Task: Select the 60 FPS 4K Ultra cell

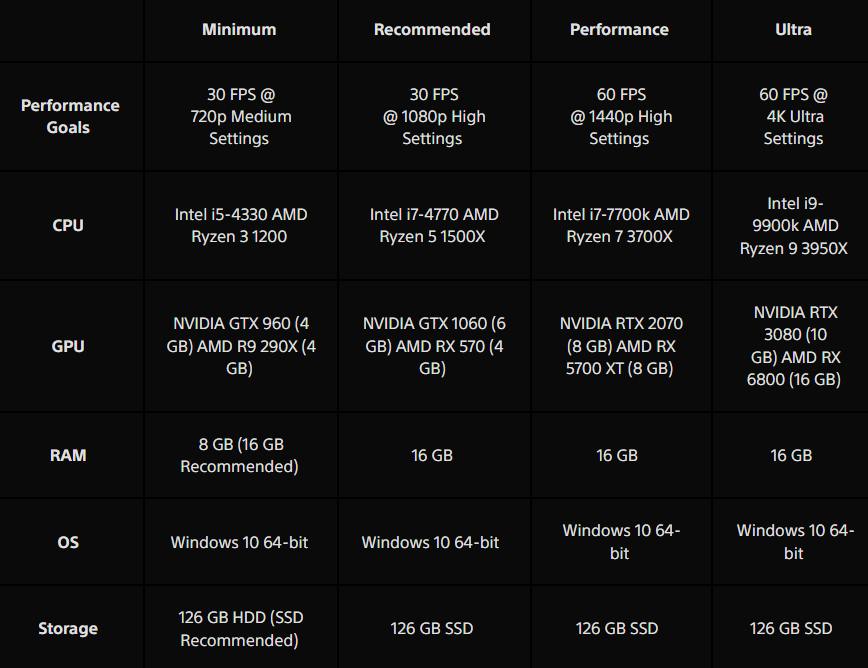Action: [x=793, y=116]
